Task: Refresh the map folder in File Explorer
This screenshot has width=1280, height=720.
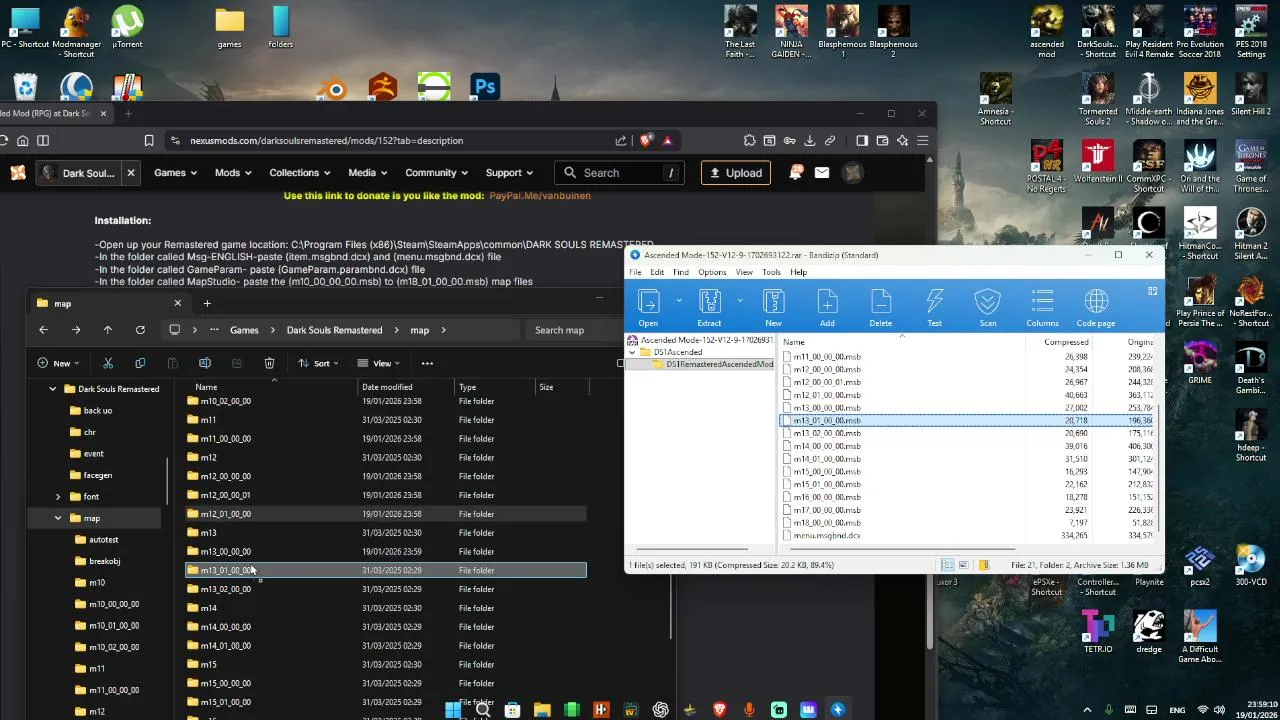Action: click(x=140, y=330)
